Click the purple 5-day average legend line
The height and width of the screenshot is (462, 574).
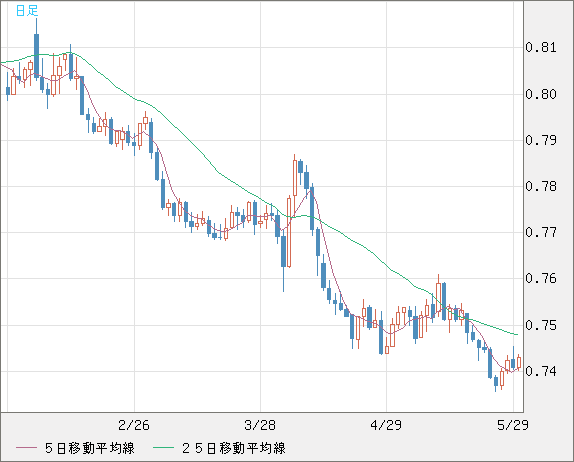(x=26, y=448)
